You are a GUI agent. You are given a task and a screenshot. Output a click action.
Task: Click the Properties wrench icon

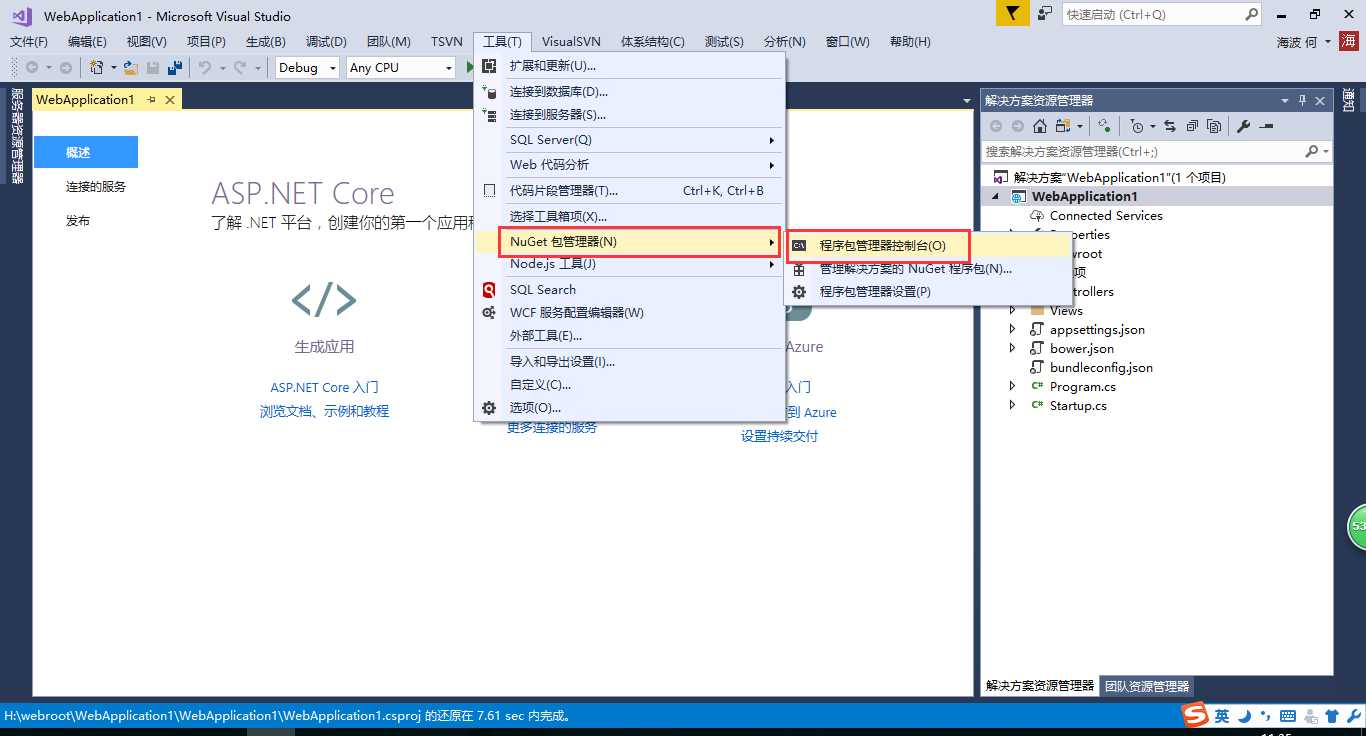pyautogui.click(x=1244, y=126)
